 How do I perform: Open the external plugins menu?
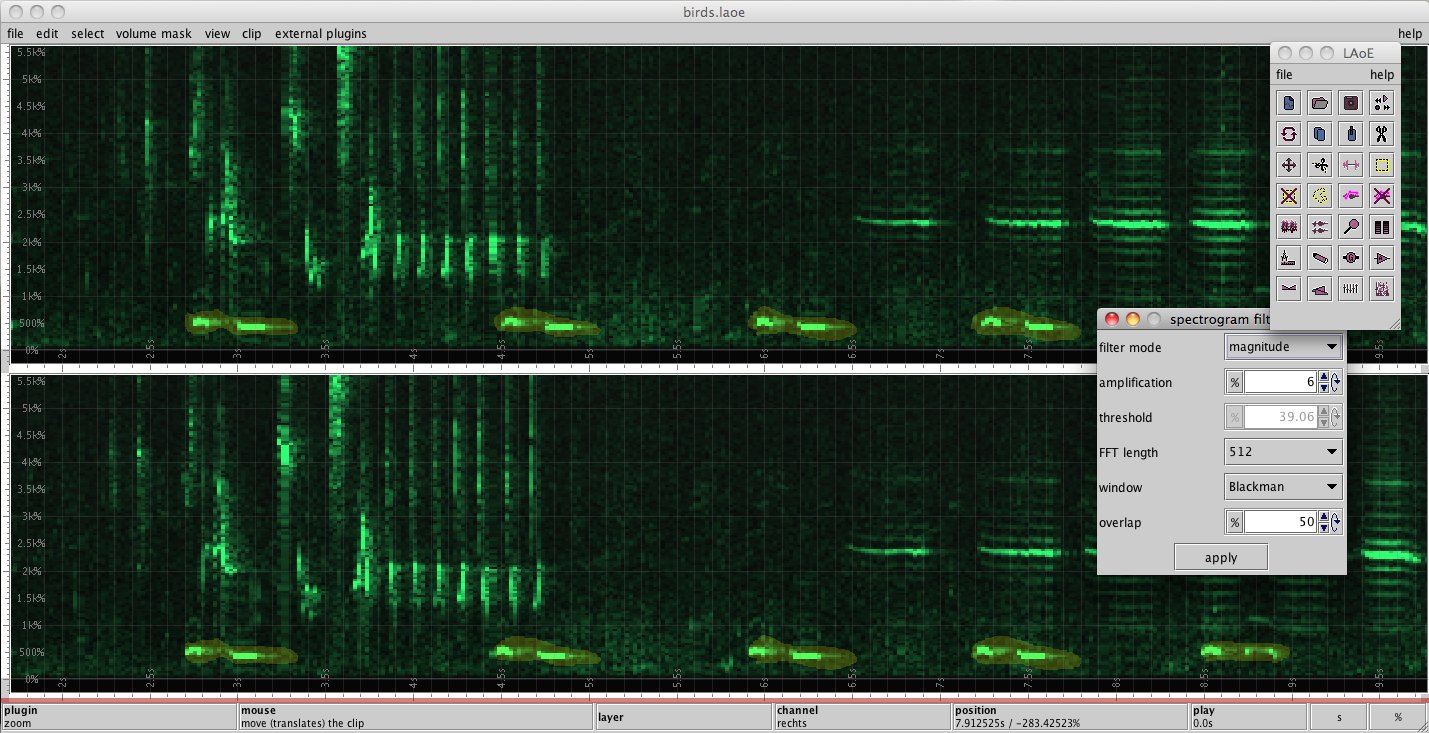[320, 33]
